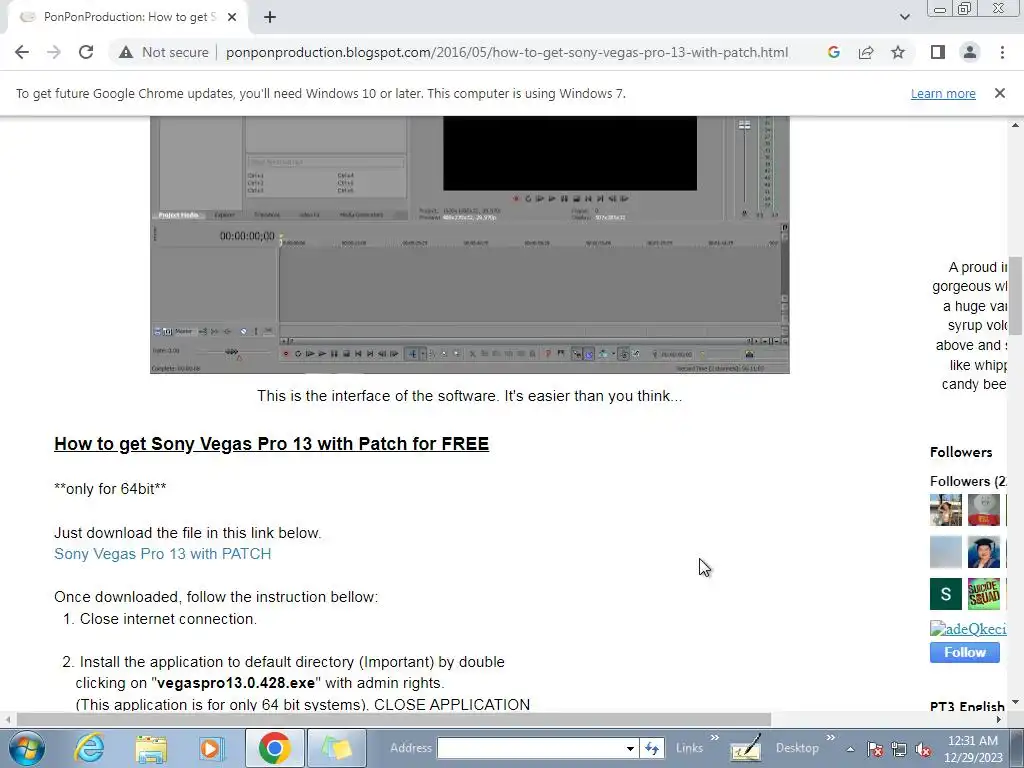Click the Desktop toolbar label

click(797, 748)
